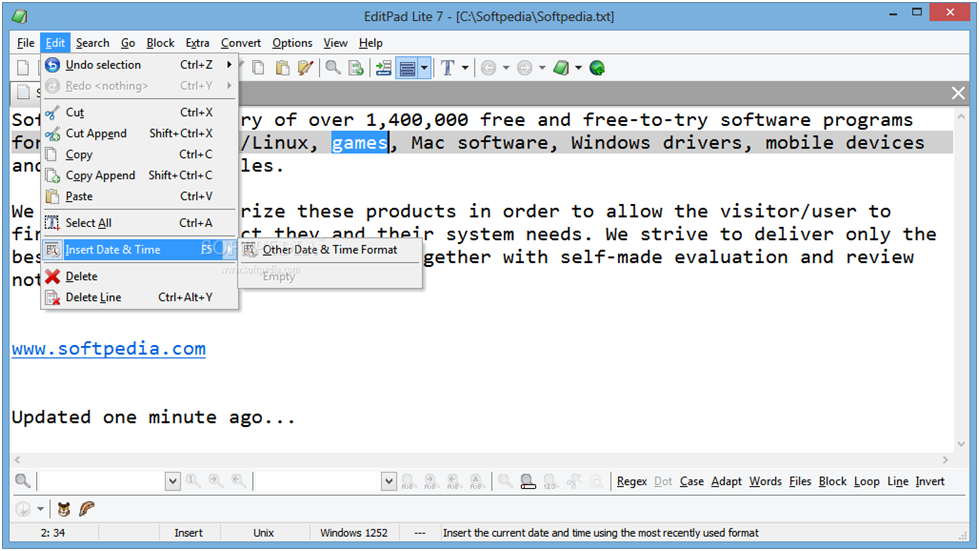Click the feather quill icon
This screenshot has width=979, height=551.
(87, 509)
